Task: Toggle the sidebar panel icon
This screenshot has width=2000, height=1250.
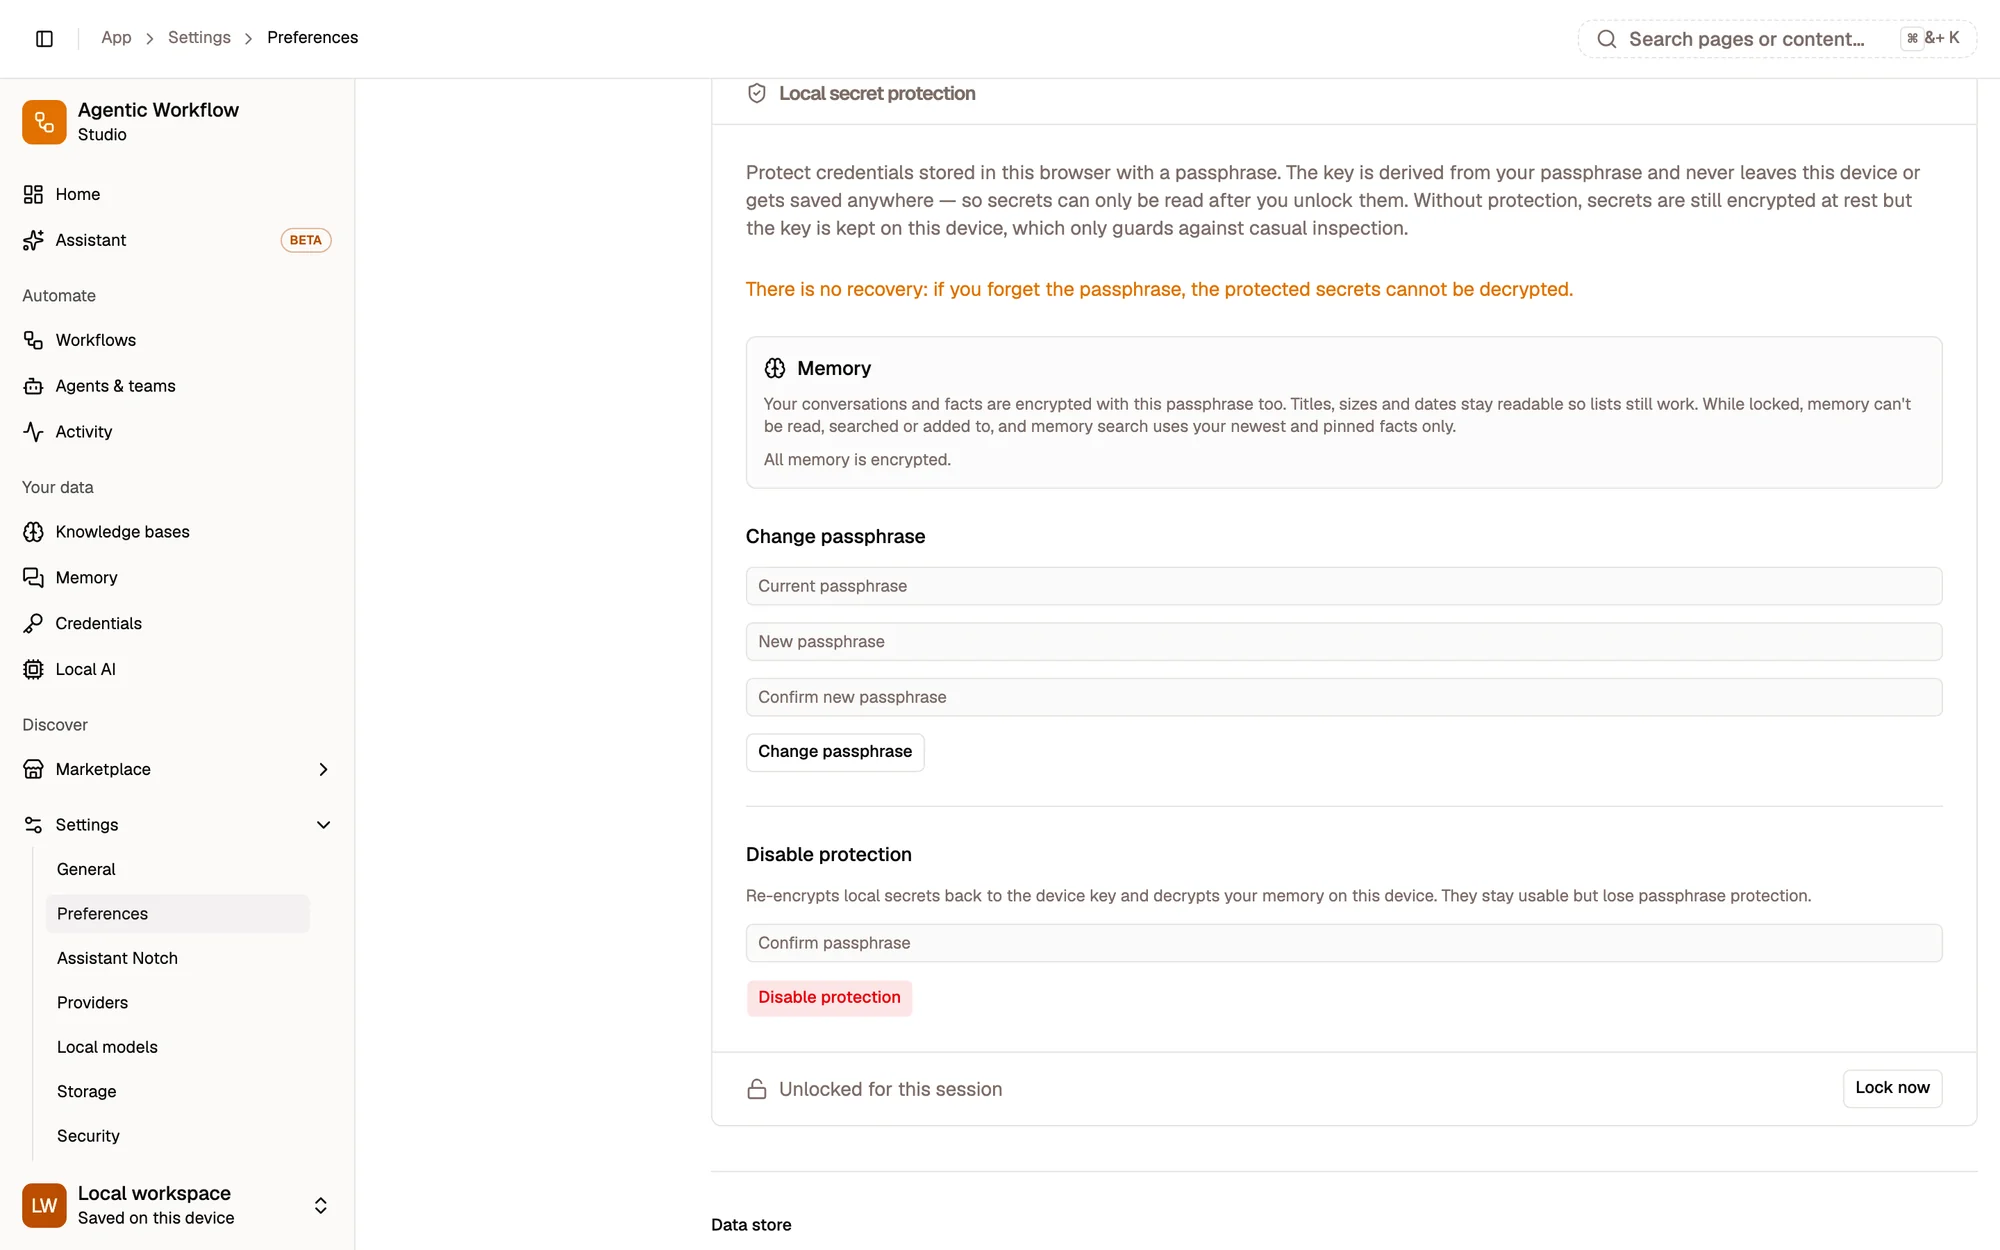Action: coord(44,38)
